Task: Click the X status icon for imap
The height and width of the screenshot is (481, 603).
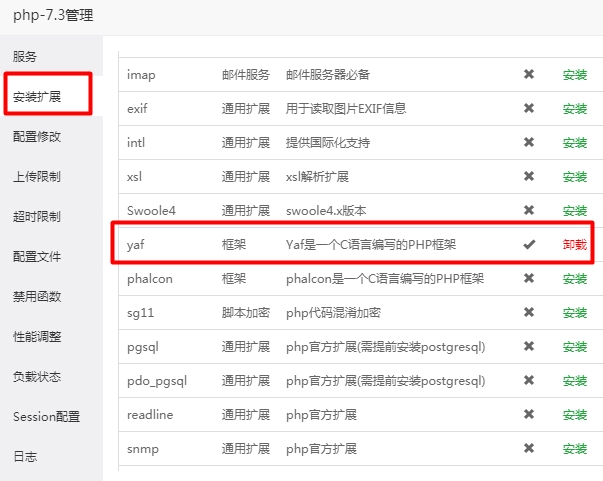Action: 529,74
